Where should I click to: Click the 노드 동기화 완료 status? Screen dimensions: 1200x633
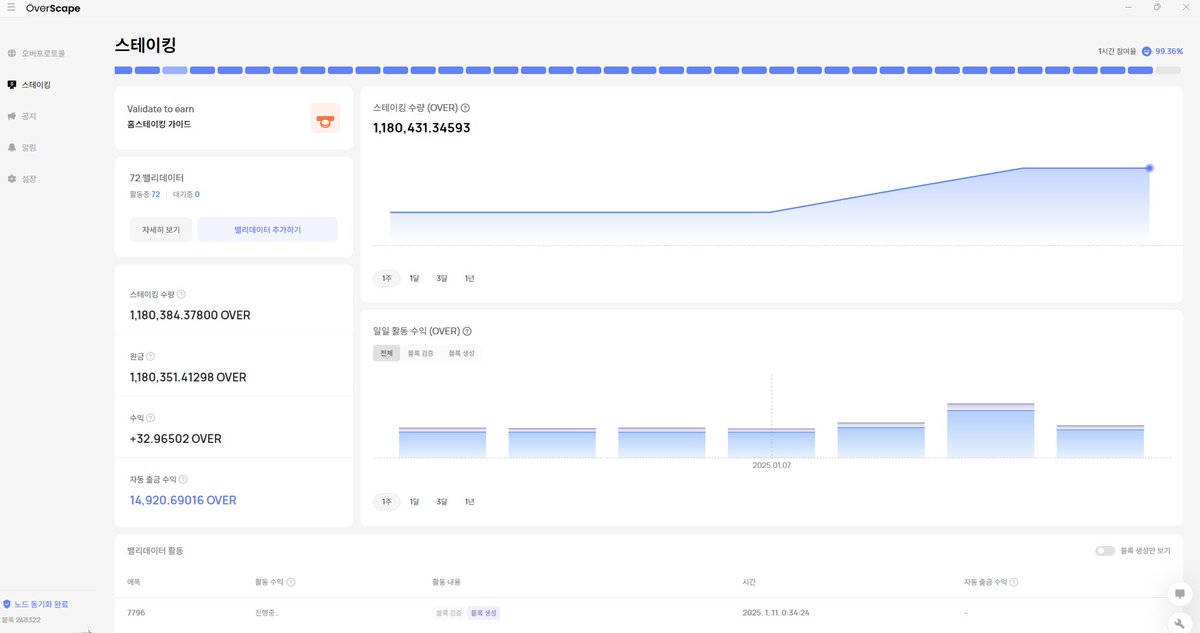click(42, 605)
